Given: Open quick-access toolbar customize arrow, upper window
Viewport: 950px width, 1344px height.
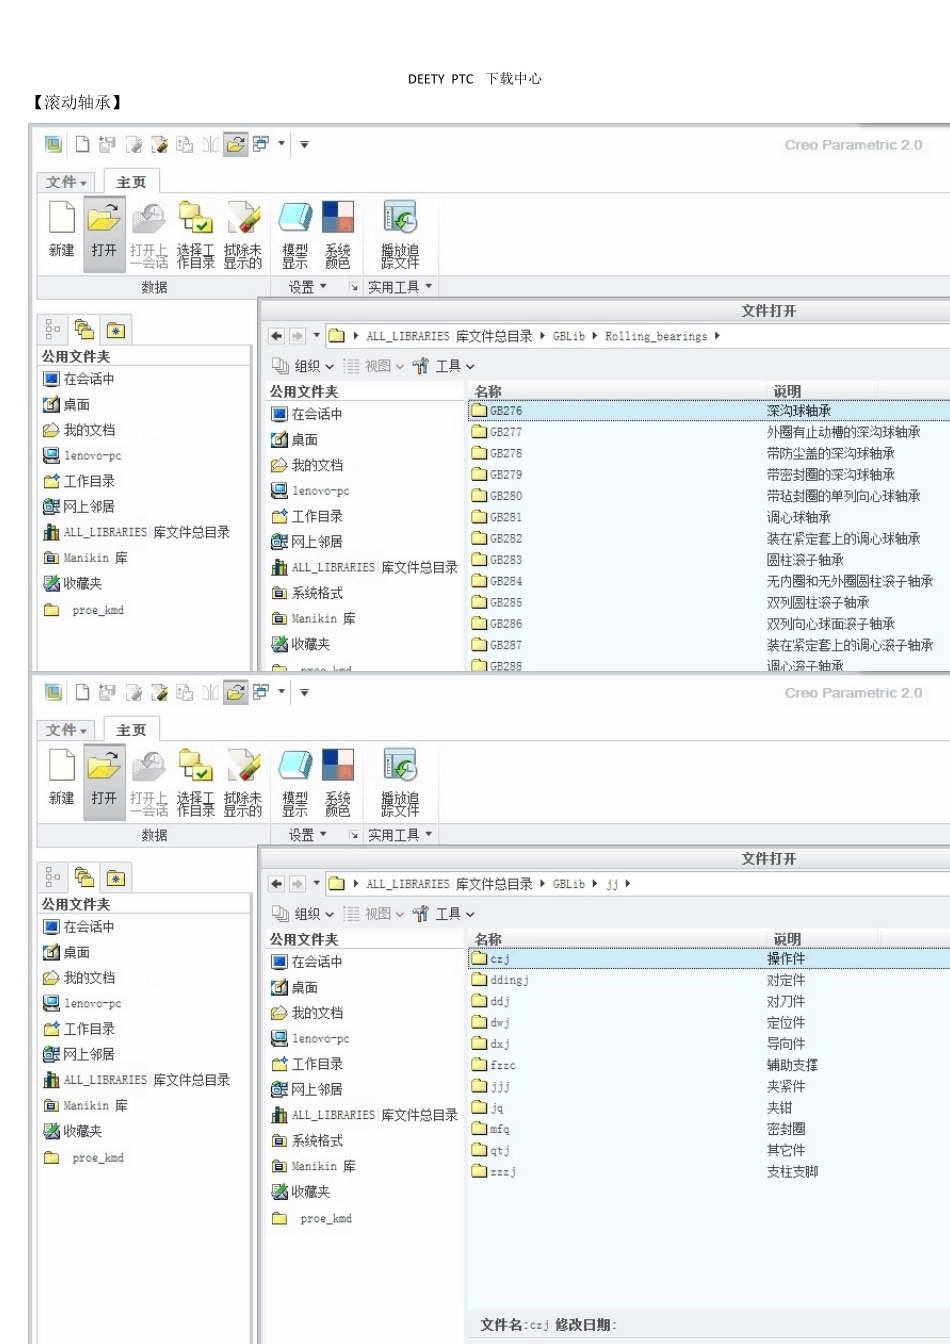Looking at the screenshot, I should click(304, 144).
